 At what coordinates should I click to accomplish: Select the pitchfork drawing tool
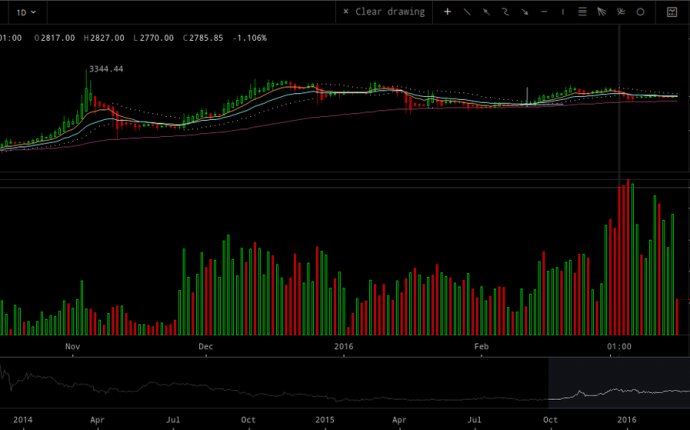point(621,12)
